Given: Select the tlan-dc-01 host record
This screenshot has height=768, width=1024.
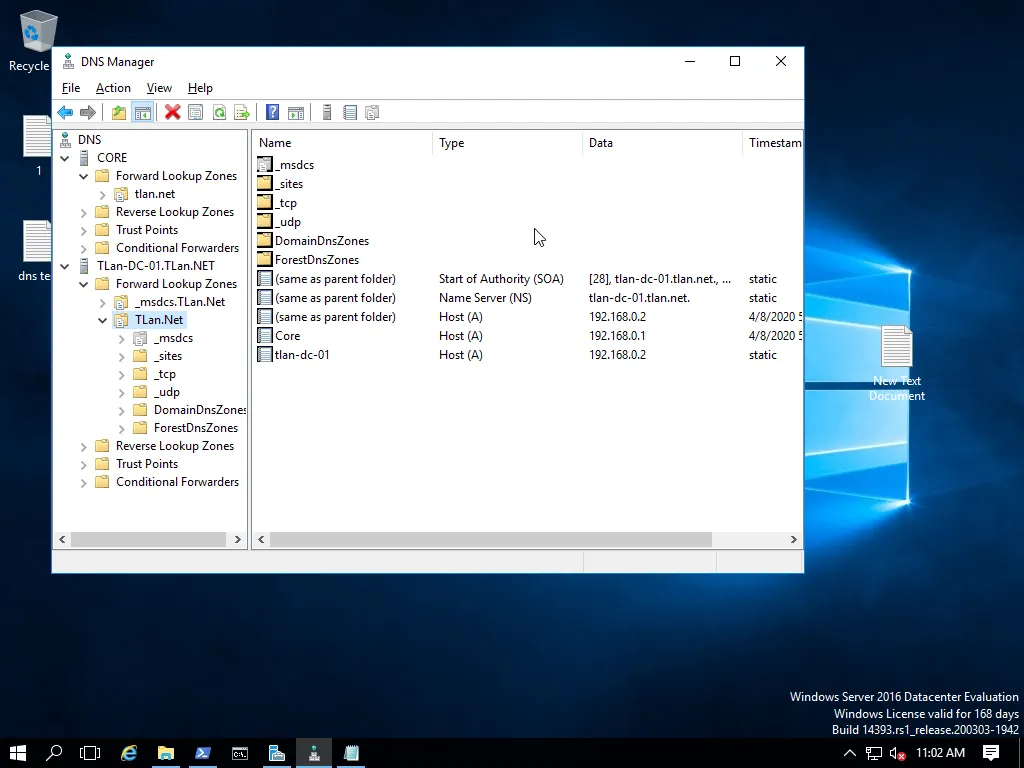Looking at the screenshot, I should pos(529,355).
